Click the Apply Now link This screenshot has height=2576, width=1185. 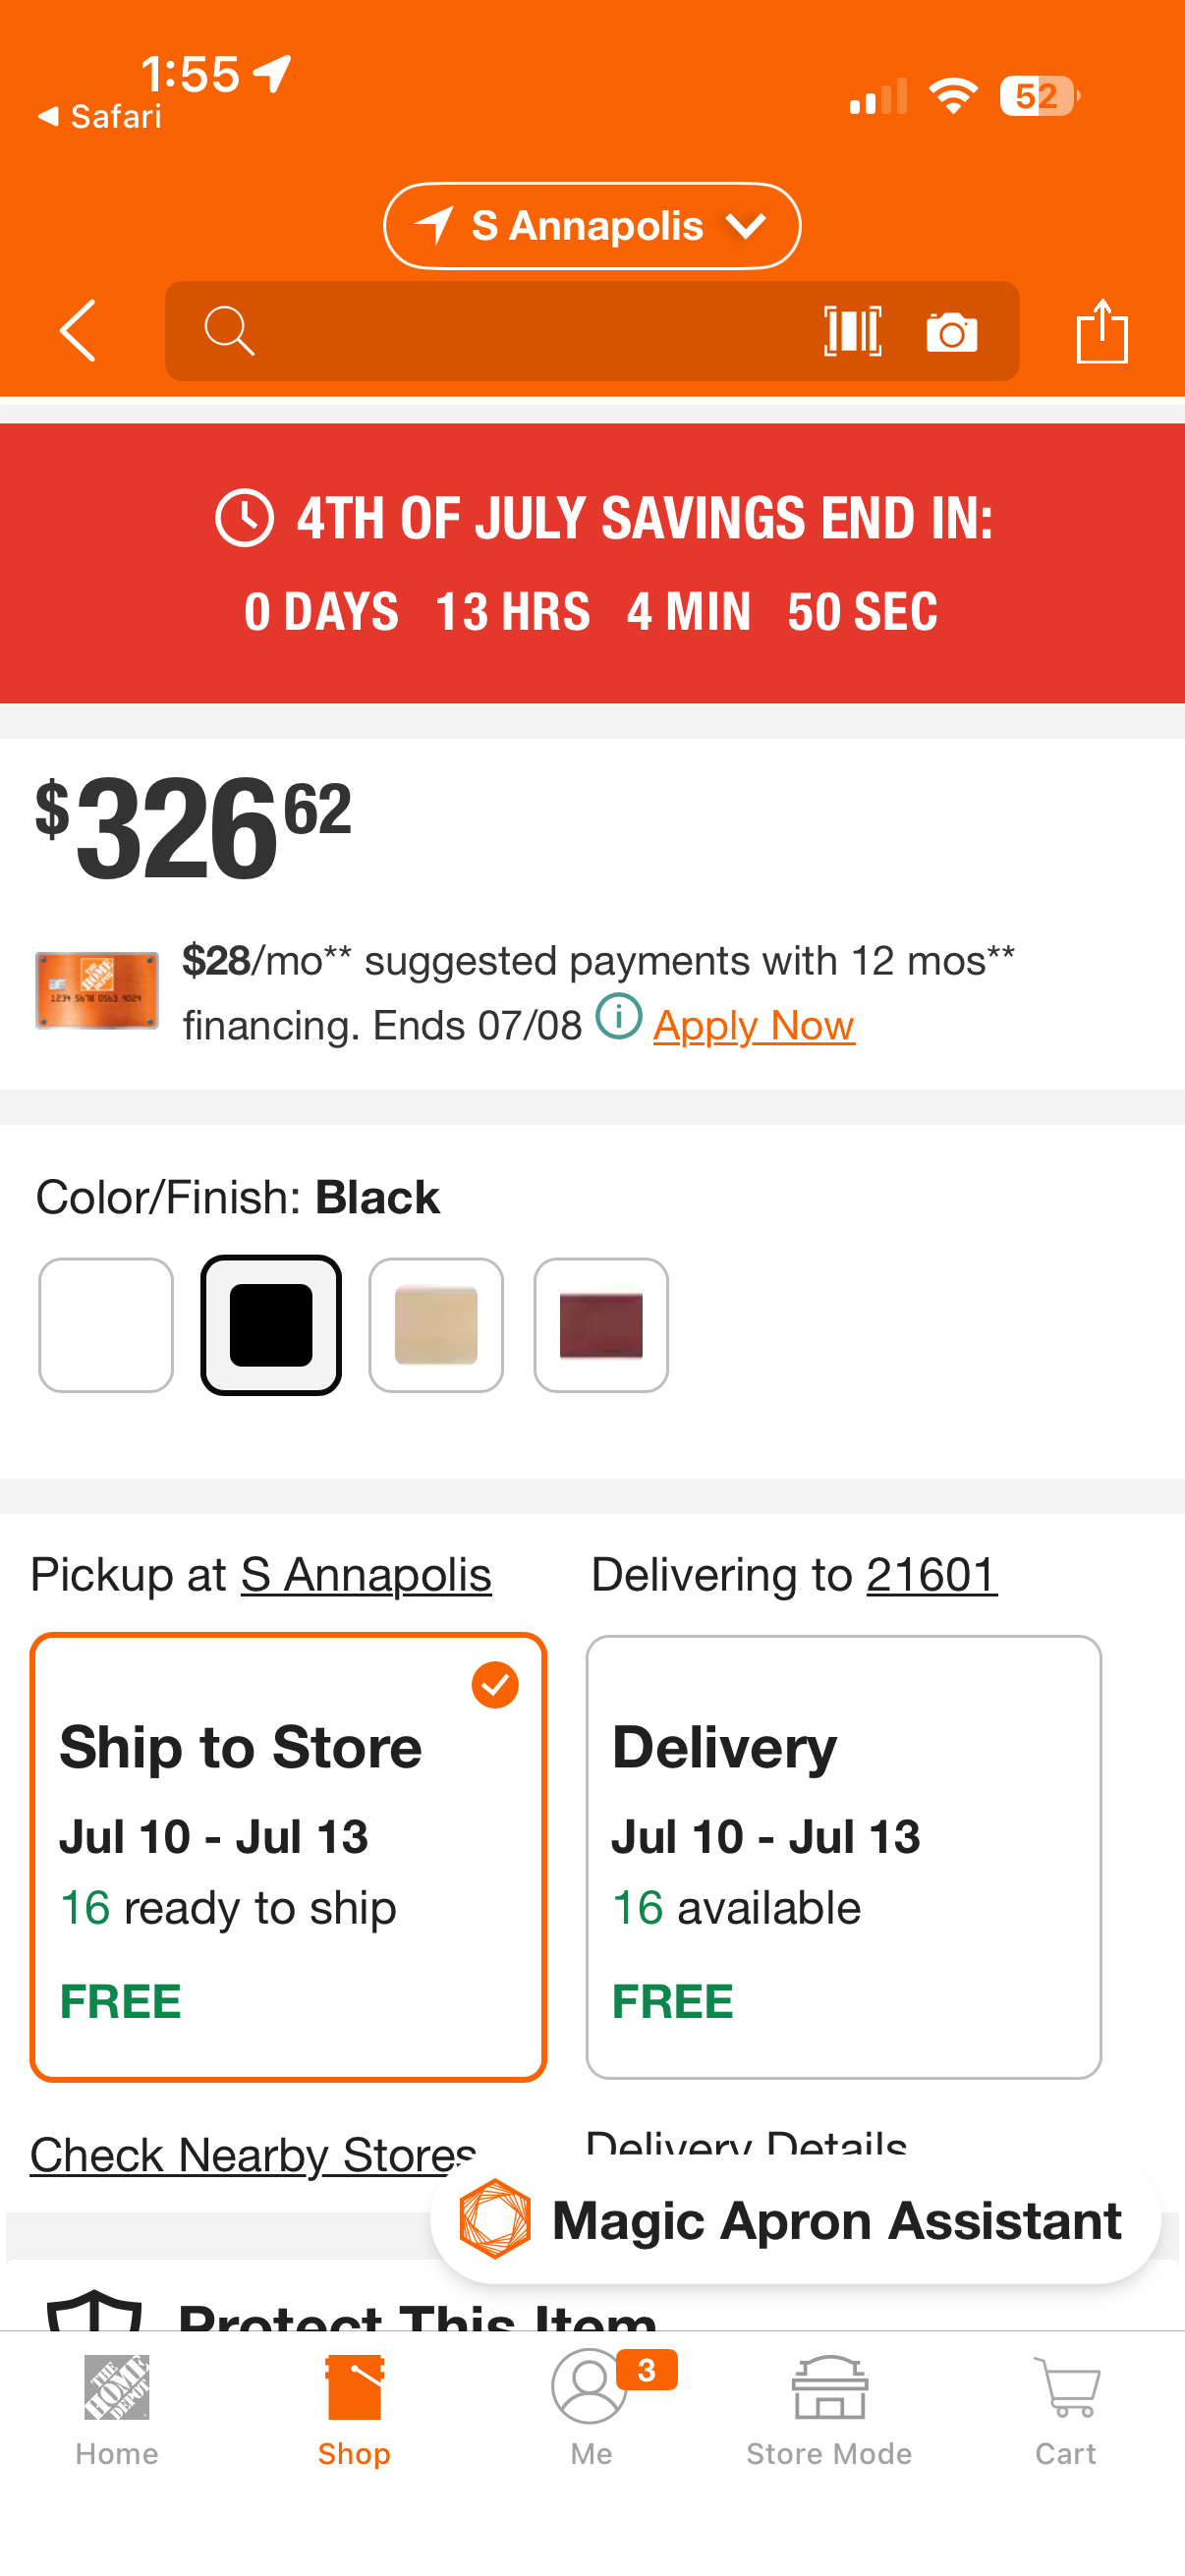pos(754,1026)
